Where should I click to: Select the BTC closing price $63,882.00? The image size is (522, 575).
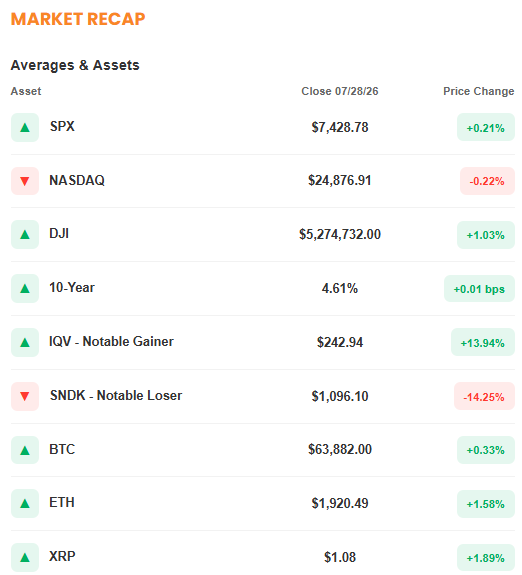tap(340, 449)
